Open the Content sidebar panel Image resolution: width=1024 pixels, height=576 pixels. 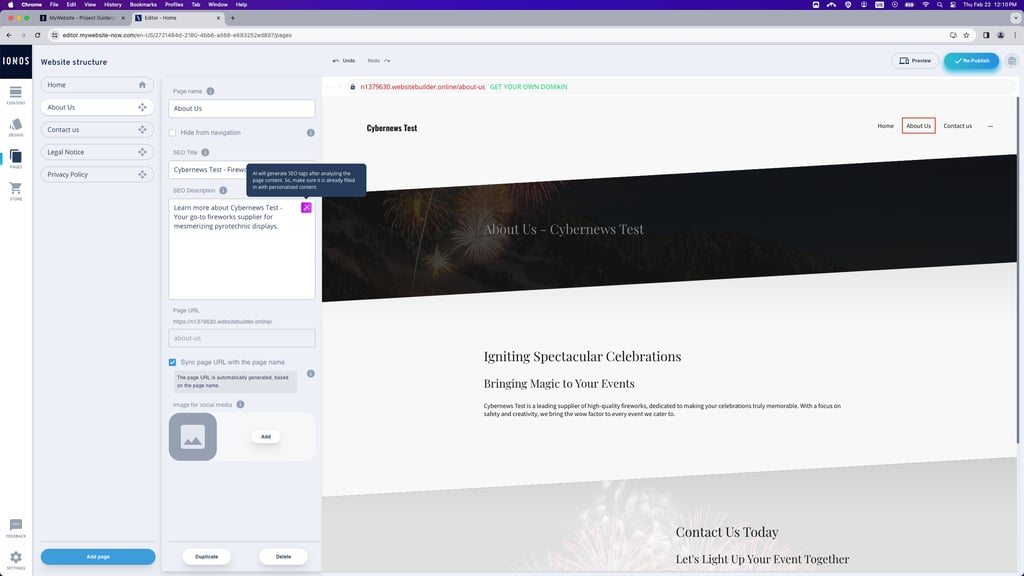coord(16,95)
